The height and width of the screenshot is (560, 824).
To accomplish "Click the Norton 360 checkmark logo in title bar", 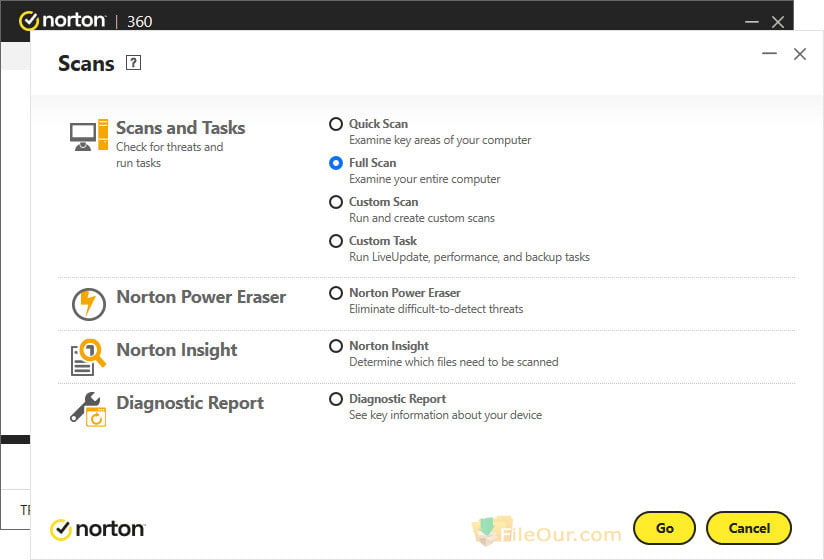I will pos(29,20).
